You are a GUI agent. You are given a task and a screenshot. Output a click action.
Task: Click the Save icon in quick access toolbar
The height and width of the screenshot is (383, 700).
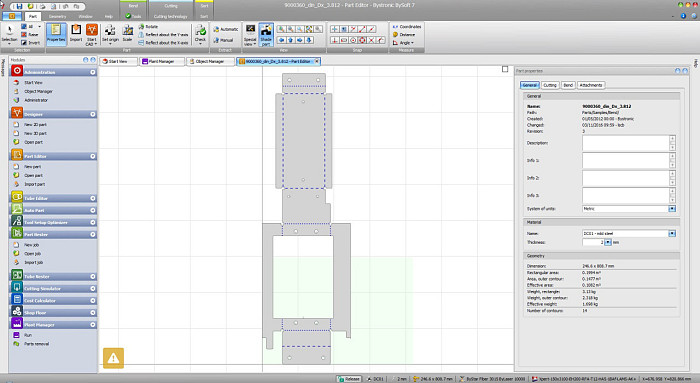19,7
